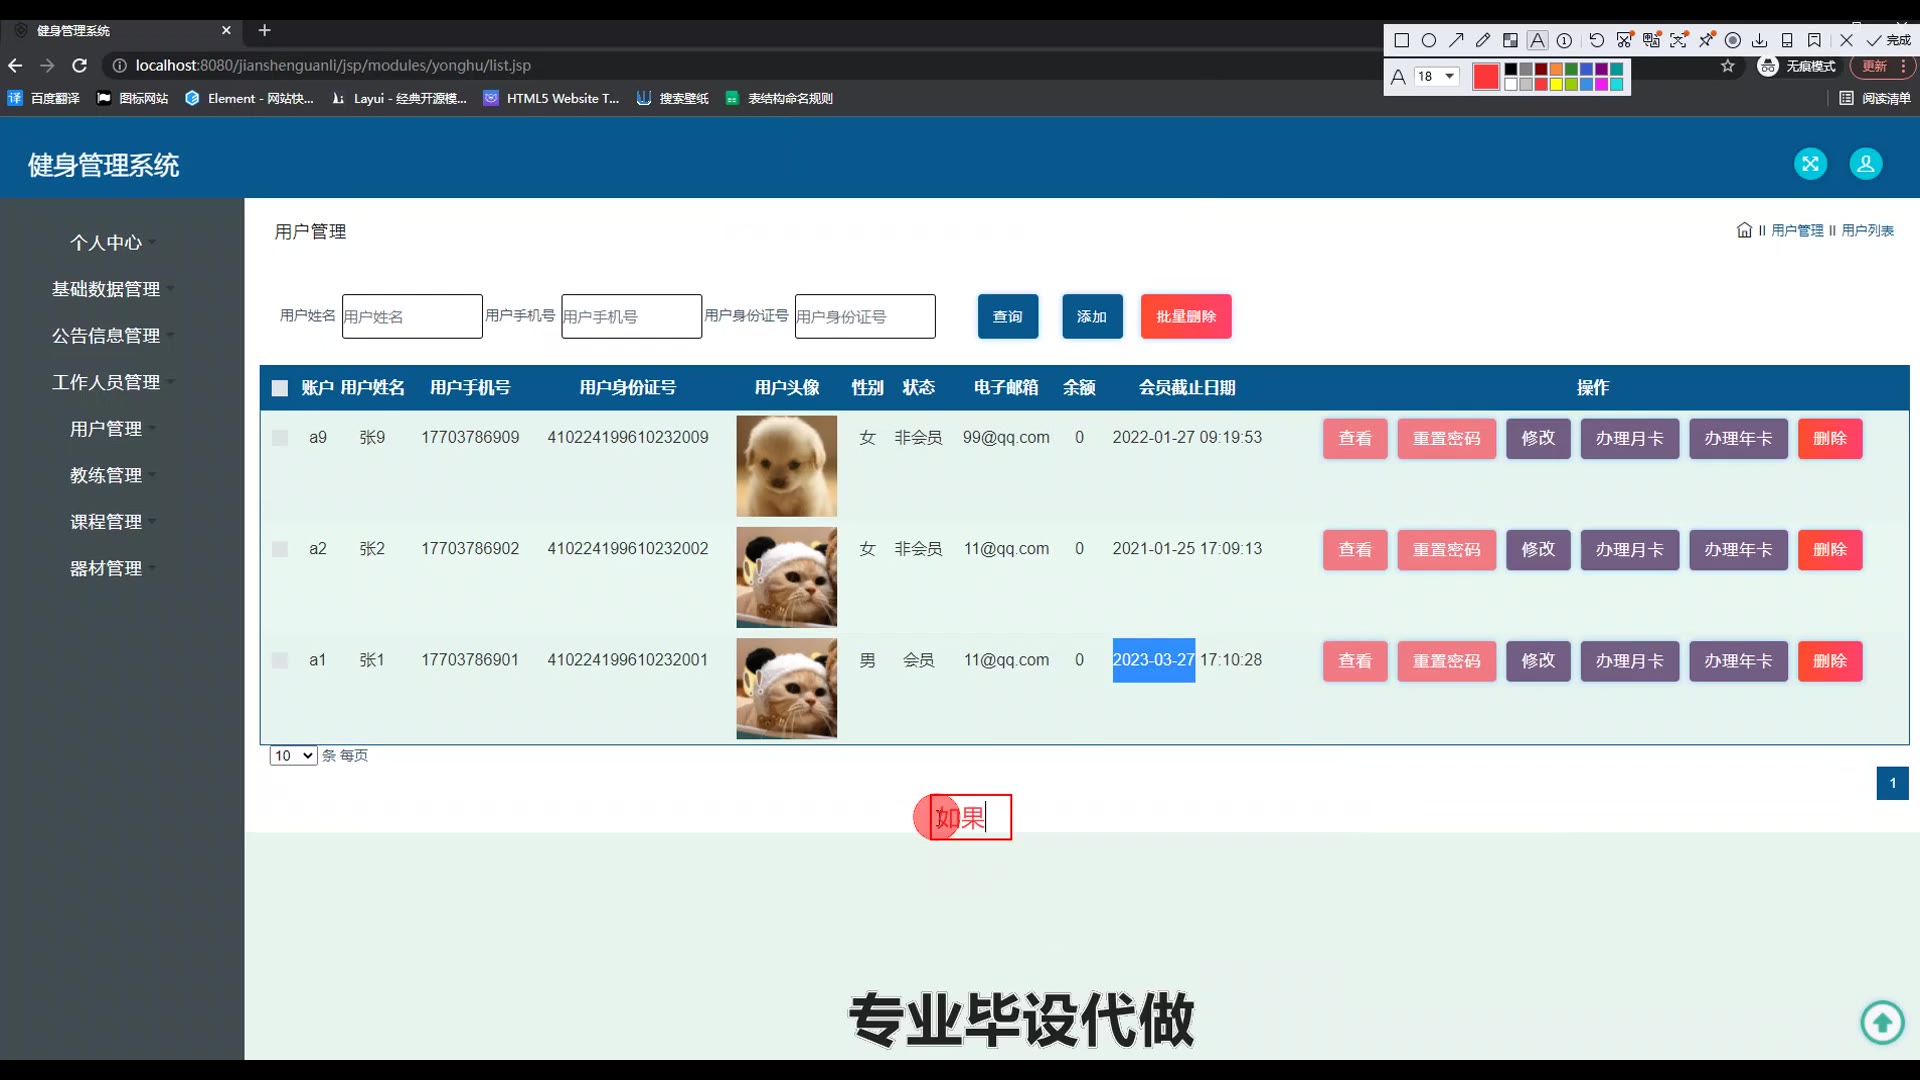This screenshot has width=1920, height=1080.
Task: Select the mosaic blur tool
Action: click(x=1510, y=40)
